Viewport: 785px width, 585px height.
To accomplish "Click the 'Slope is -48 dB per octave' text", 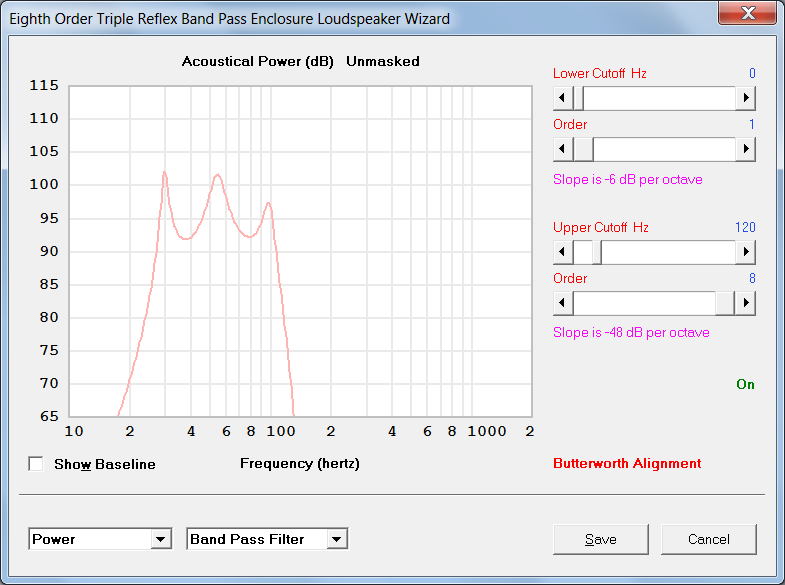I will (631, 333).
